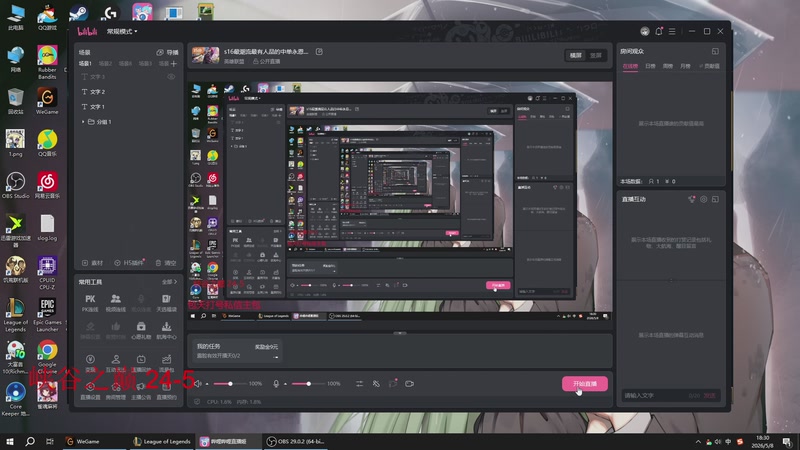The height and width of the screenshot is (450, 800).
Task: Add a new scene with plus icon
Action: pos(174,64)
